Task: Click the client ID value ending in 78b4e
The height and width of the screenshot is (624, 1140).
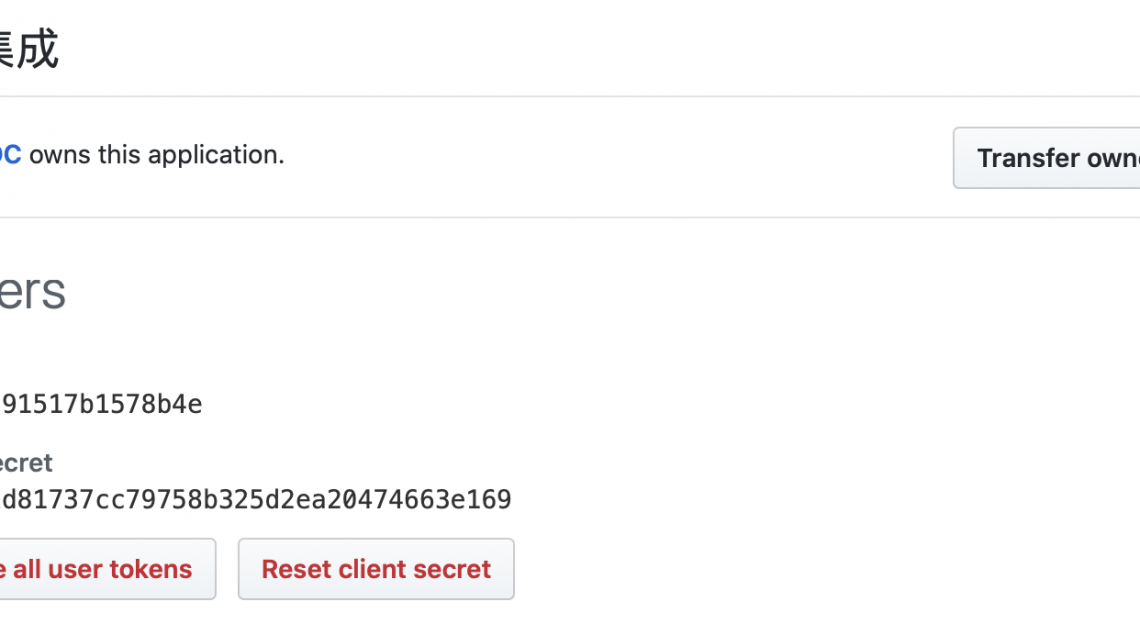Action: tap(100, 404)
